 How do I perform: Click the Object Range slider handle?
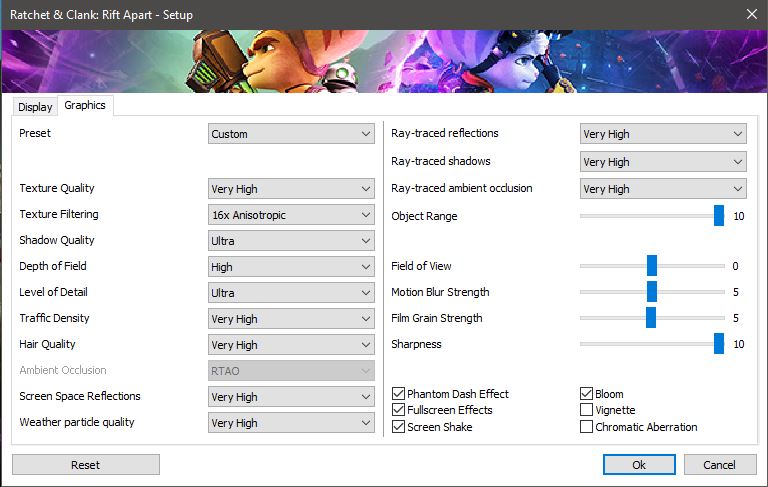pyautogui.click(x=719, y=216)
